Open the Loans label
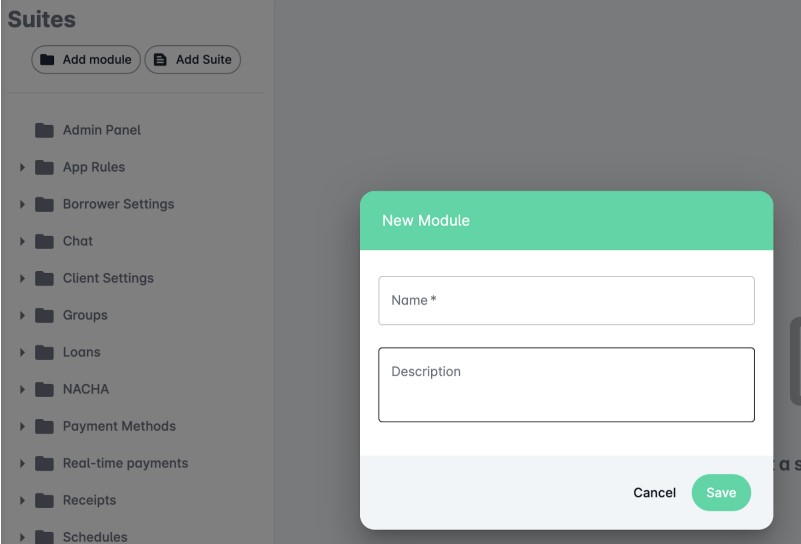This screenshot has width=801, height=544. point(82,352)
